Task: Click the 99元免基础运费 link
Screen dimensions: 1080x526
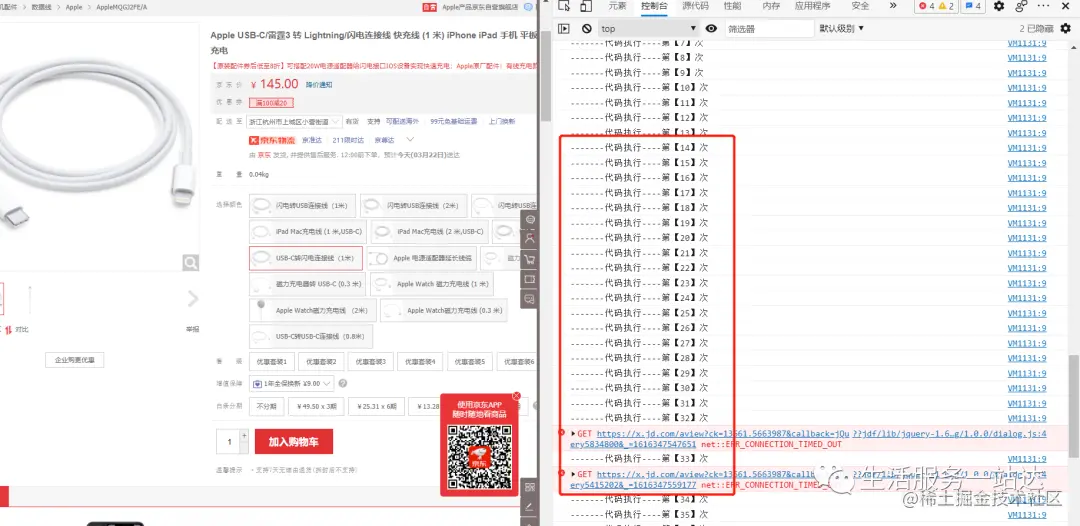Action: pyautogui.click(x=453, y=121)
